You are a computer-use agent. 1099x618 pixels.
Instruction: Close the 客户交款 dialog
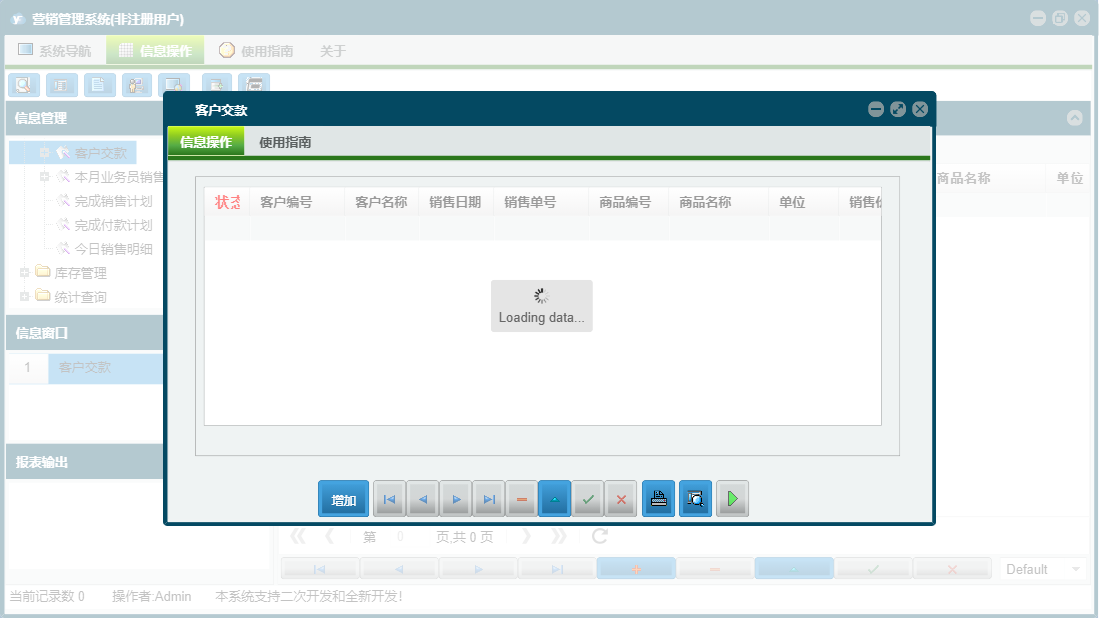click(x=920, y=109)
